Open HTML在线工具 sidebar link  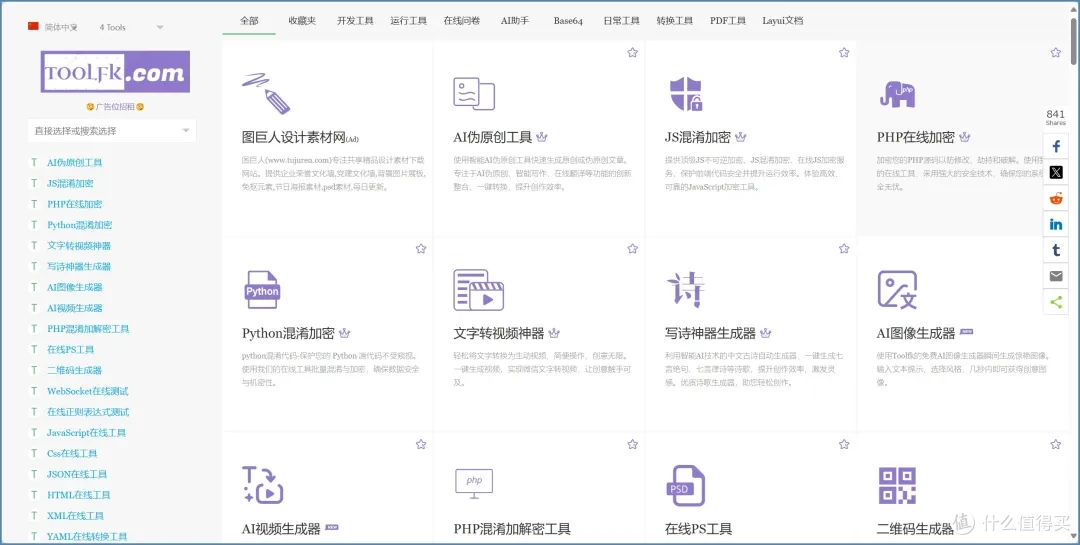coord(79,495)
